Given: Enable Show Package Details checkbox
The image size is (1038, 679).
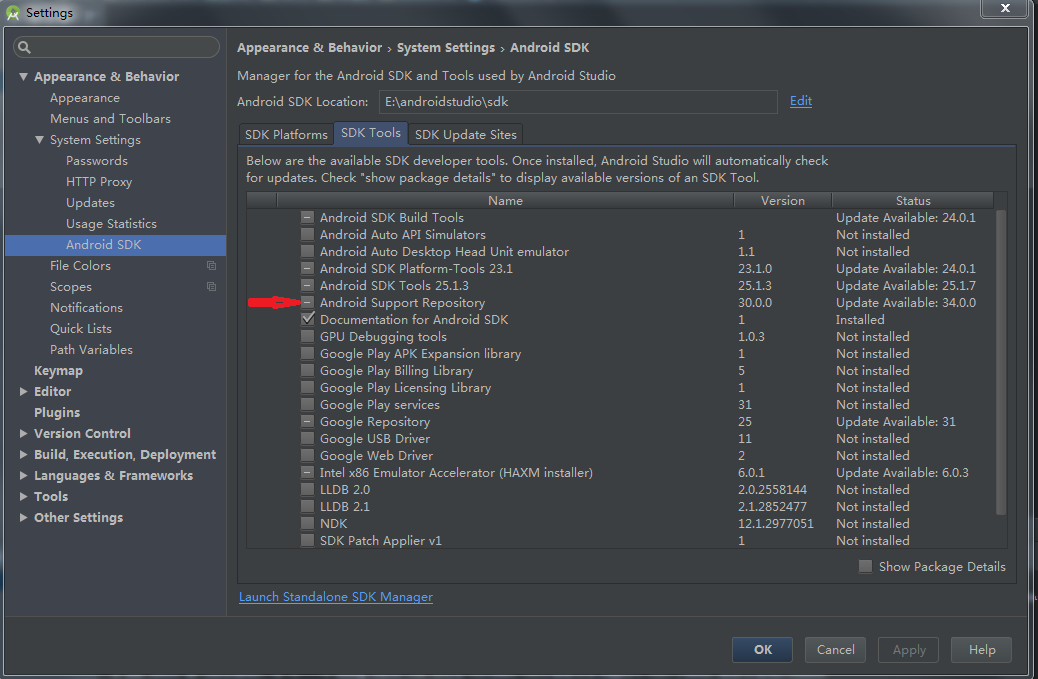Looking at the screenshot, I should point(865,567).
